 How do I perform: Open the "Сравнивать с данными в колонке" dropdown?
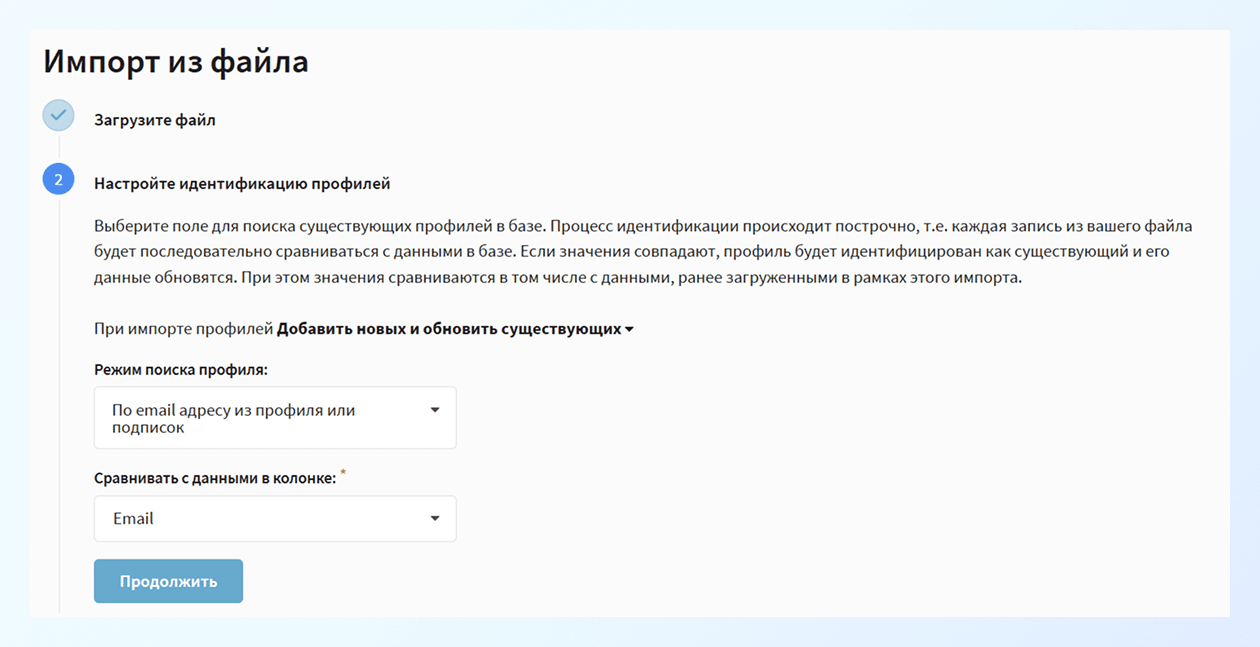[x=275, y=518]
